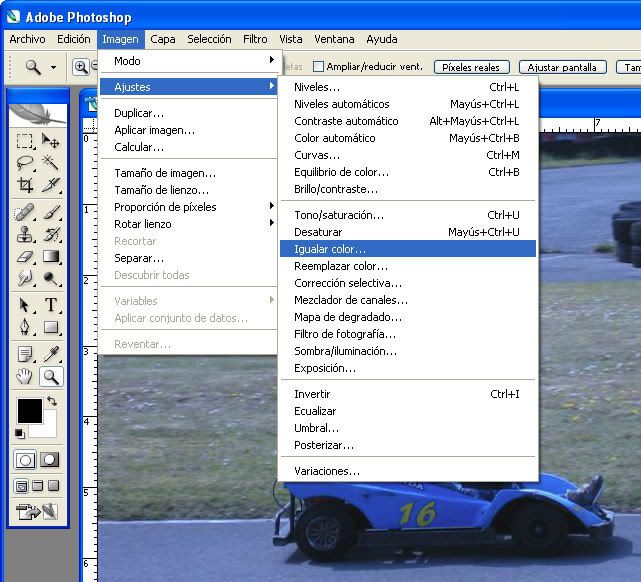
Task: Select the Healing Brush tool
Action: (25, 213)
